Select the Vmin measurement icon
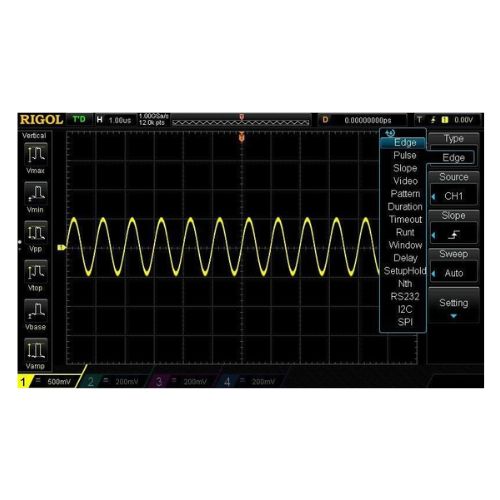The height and width of the screenshot is (500, 500). pos(36,193)
